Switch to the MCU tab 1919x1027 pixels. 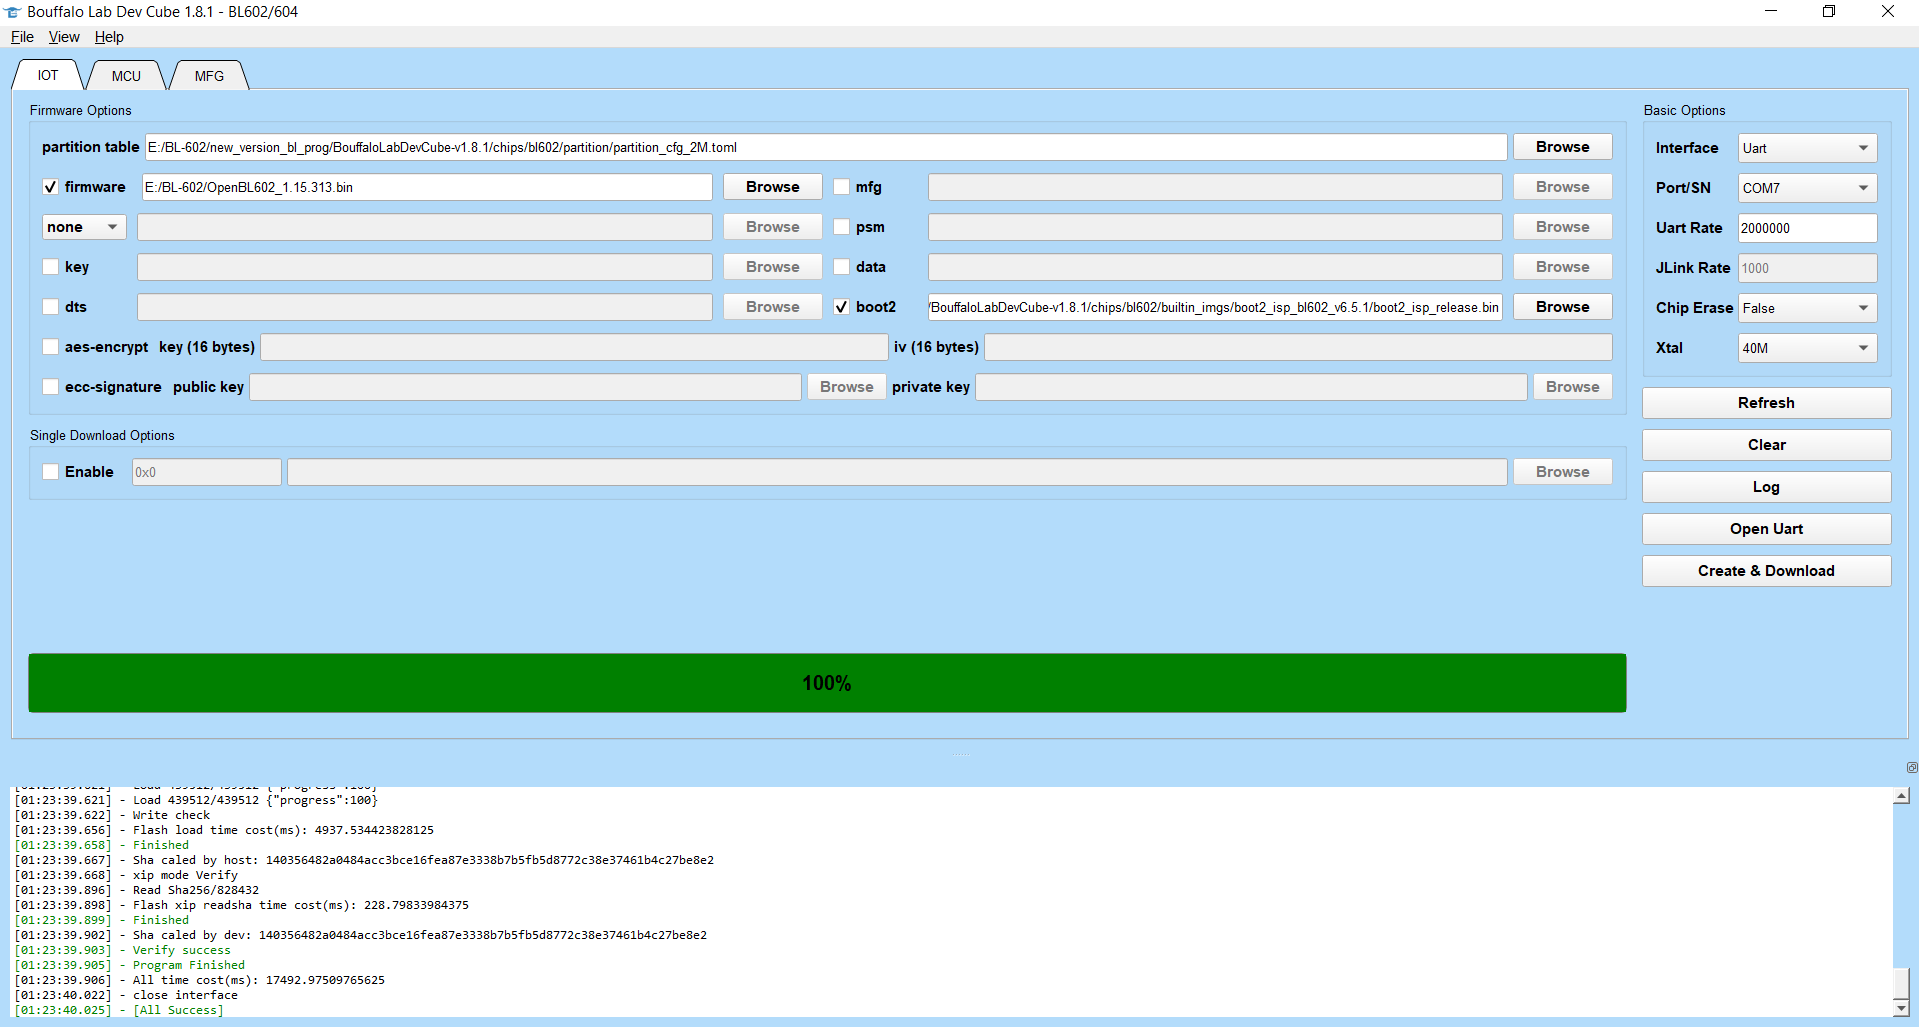pos(126,76)
